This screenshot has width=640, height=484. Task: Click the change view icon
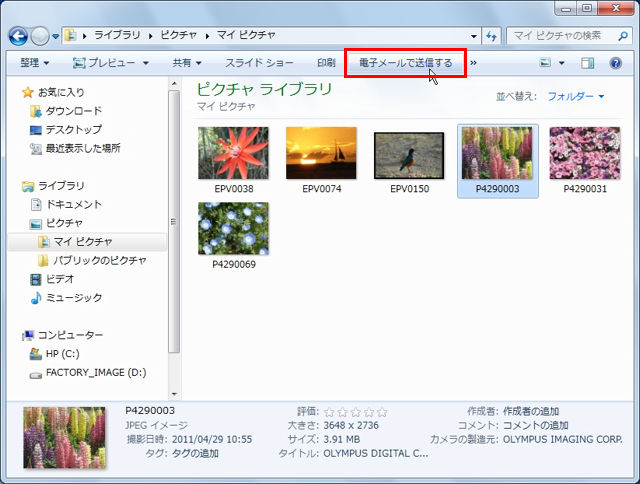pos(545,63)
